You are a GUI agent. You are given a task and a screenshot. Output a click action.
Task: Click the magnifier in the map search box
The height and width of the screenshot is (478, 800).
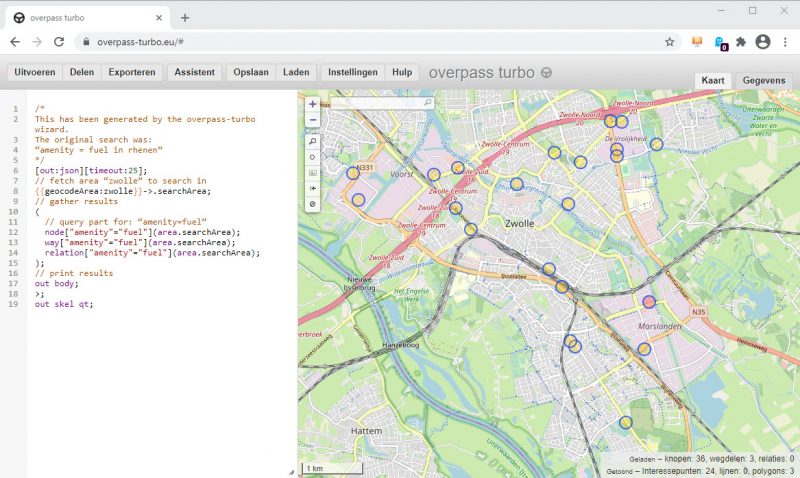[428, 103]
